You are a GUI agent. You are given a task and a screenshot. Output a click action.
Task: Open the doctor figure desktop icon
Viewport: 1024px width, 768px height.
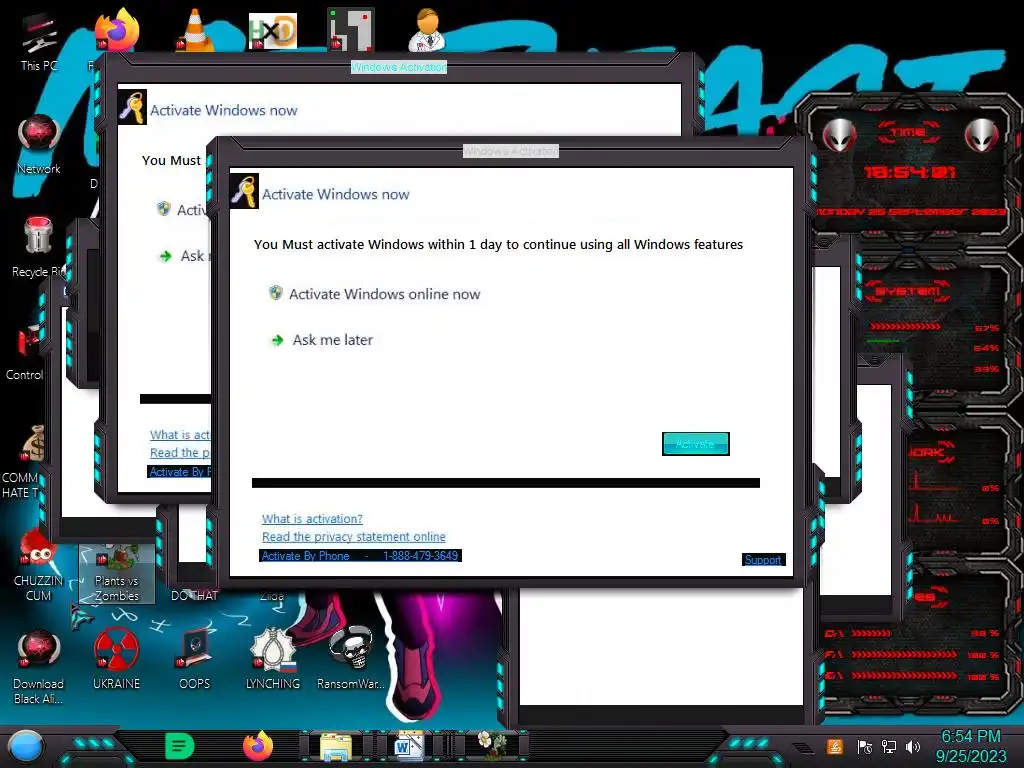click(428, 30)
